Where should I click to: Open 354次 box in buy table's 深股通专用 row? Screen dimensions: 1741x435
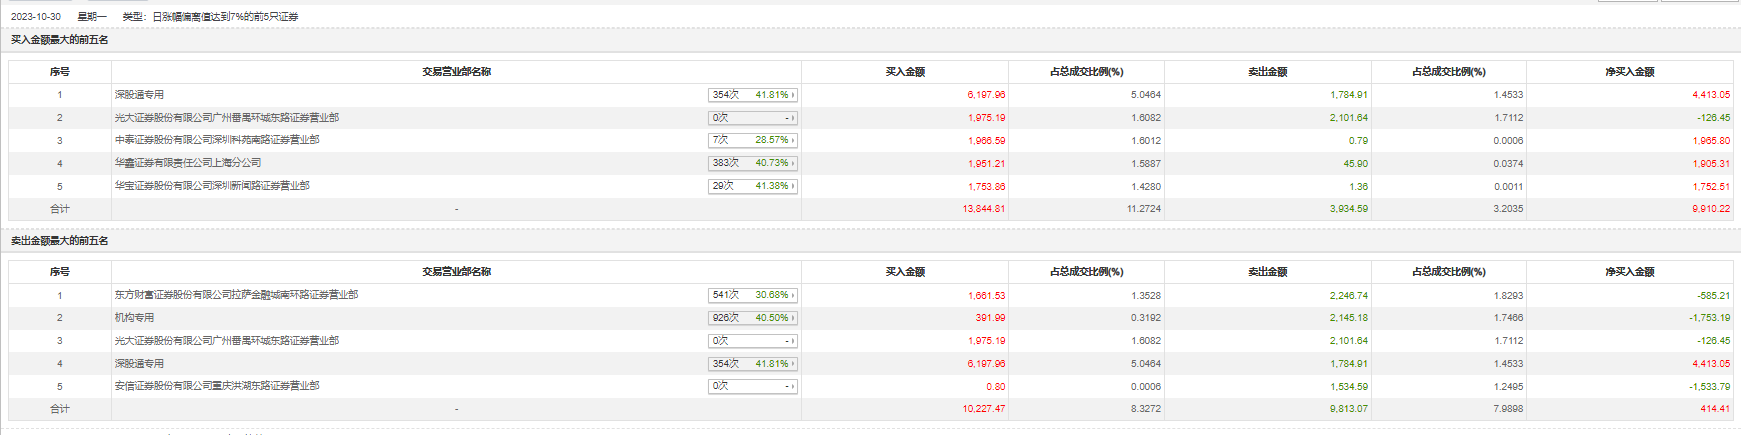coord(752,95)
